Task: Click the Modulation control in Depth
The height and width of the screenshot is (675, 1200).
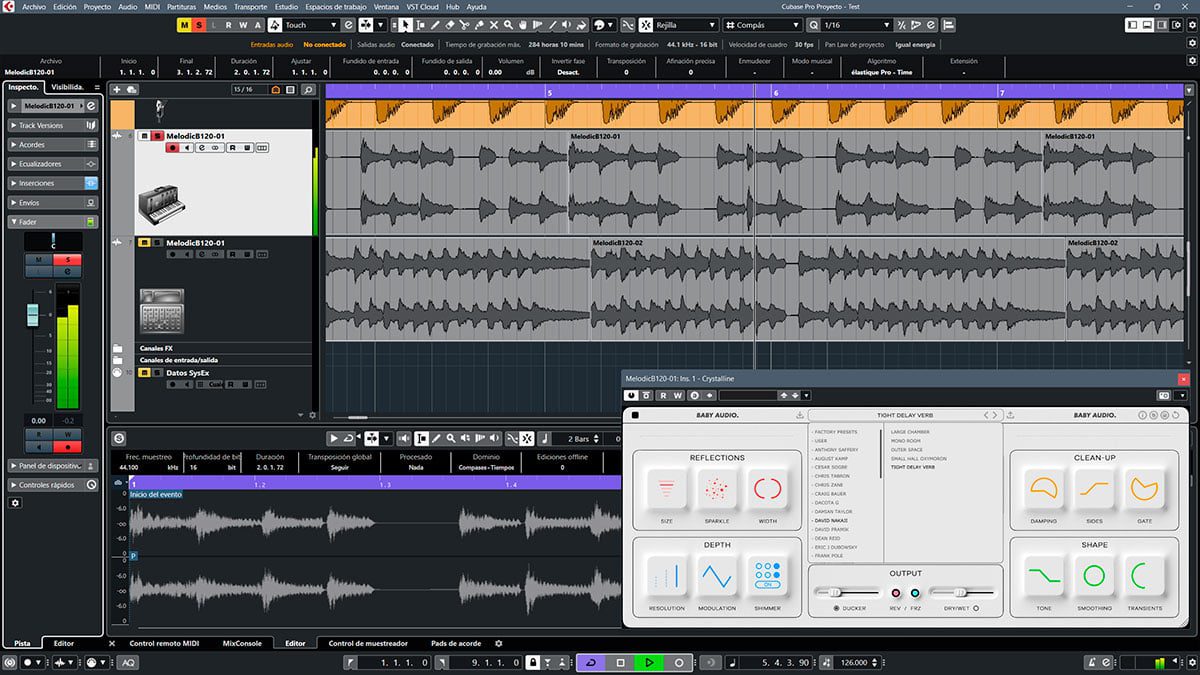Action: [715, 576]
